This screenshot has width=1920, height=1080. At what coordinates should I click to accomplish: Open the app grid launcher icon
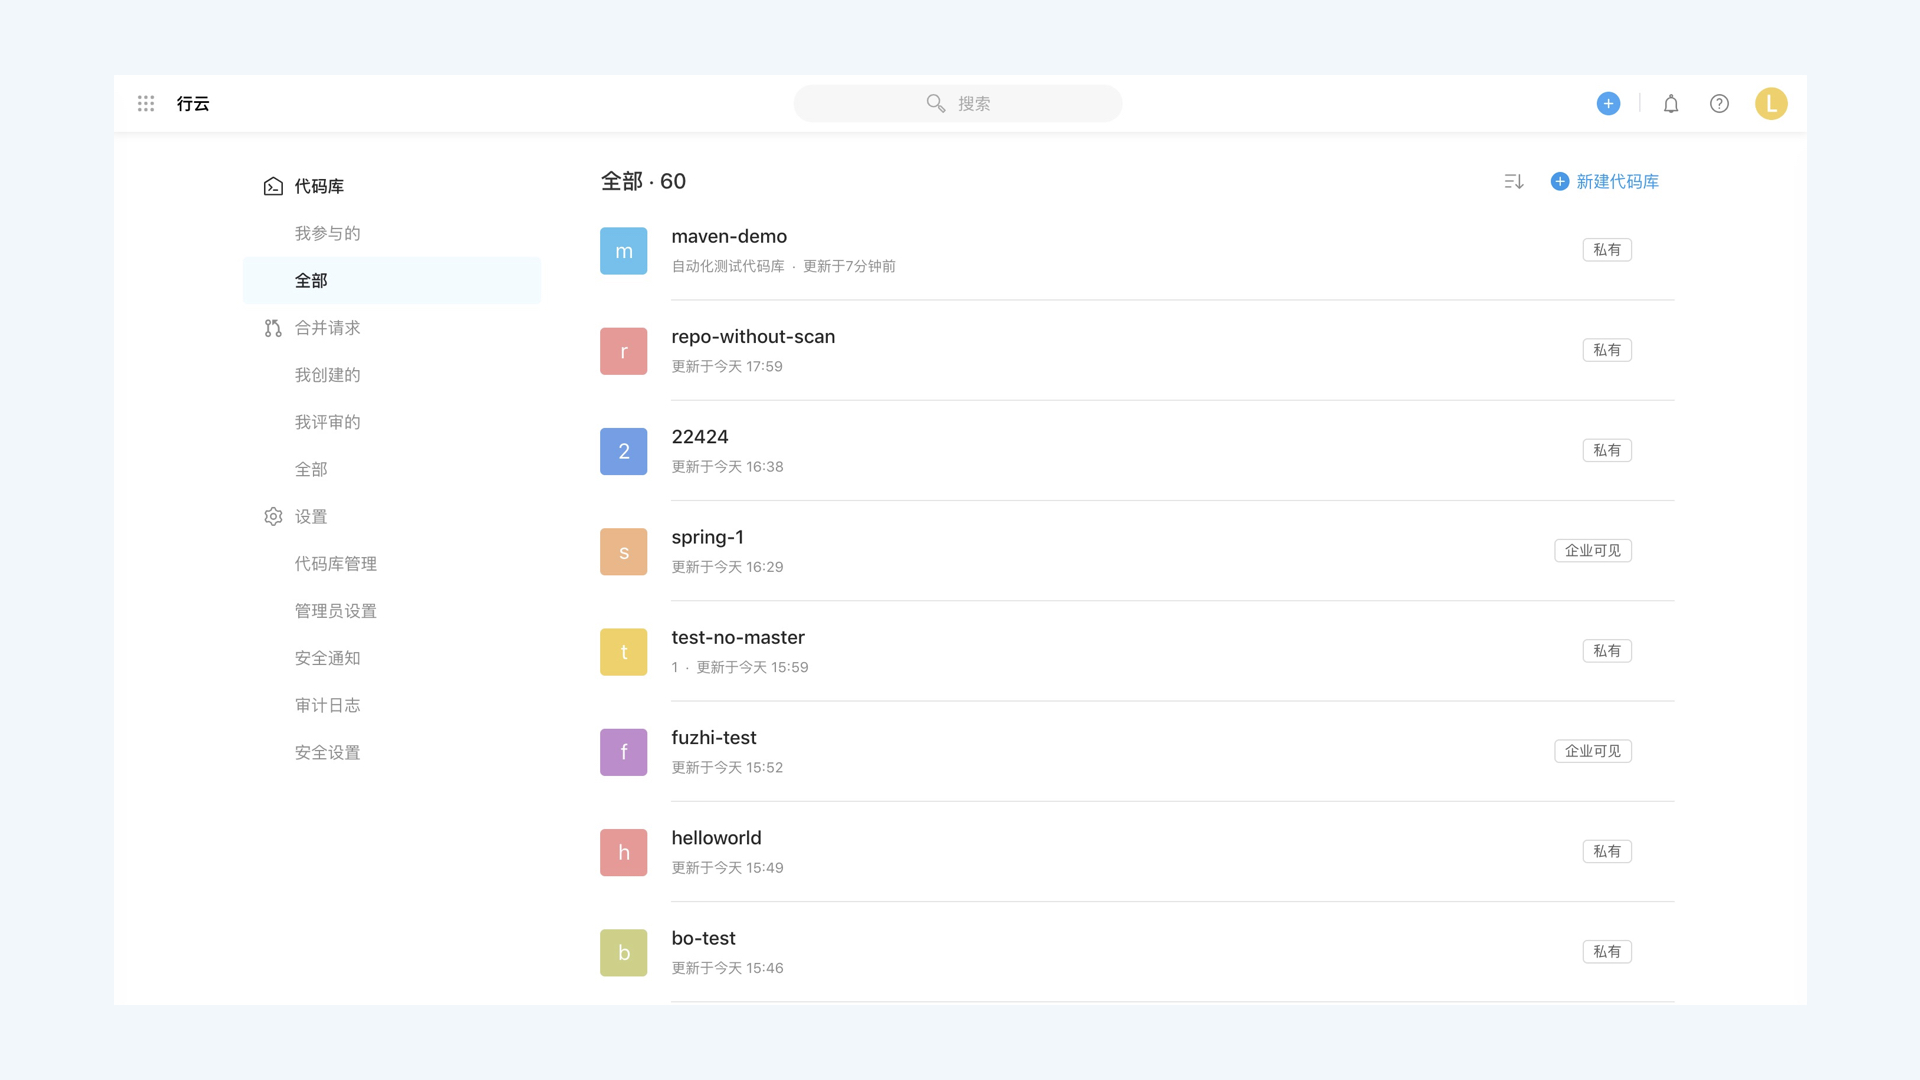146,103
